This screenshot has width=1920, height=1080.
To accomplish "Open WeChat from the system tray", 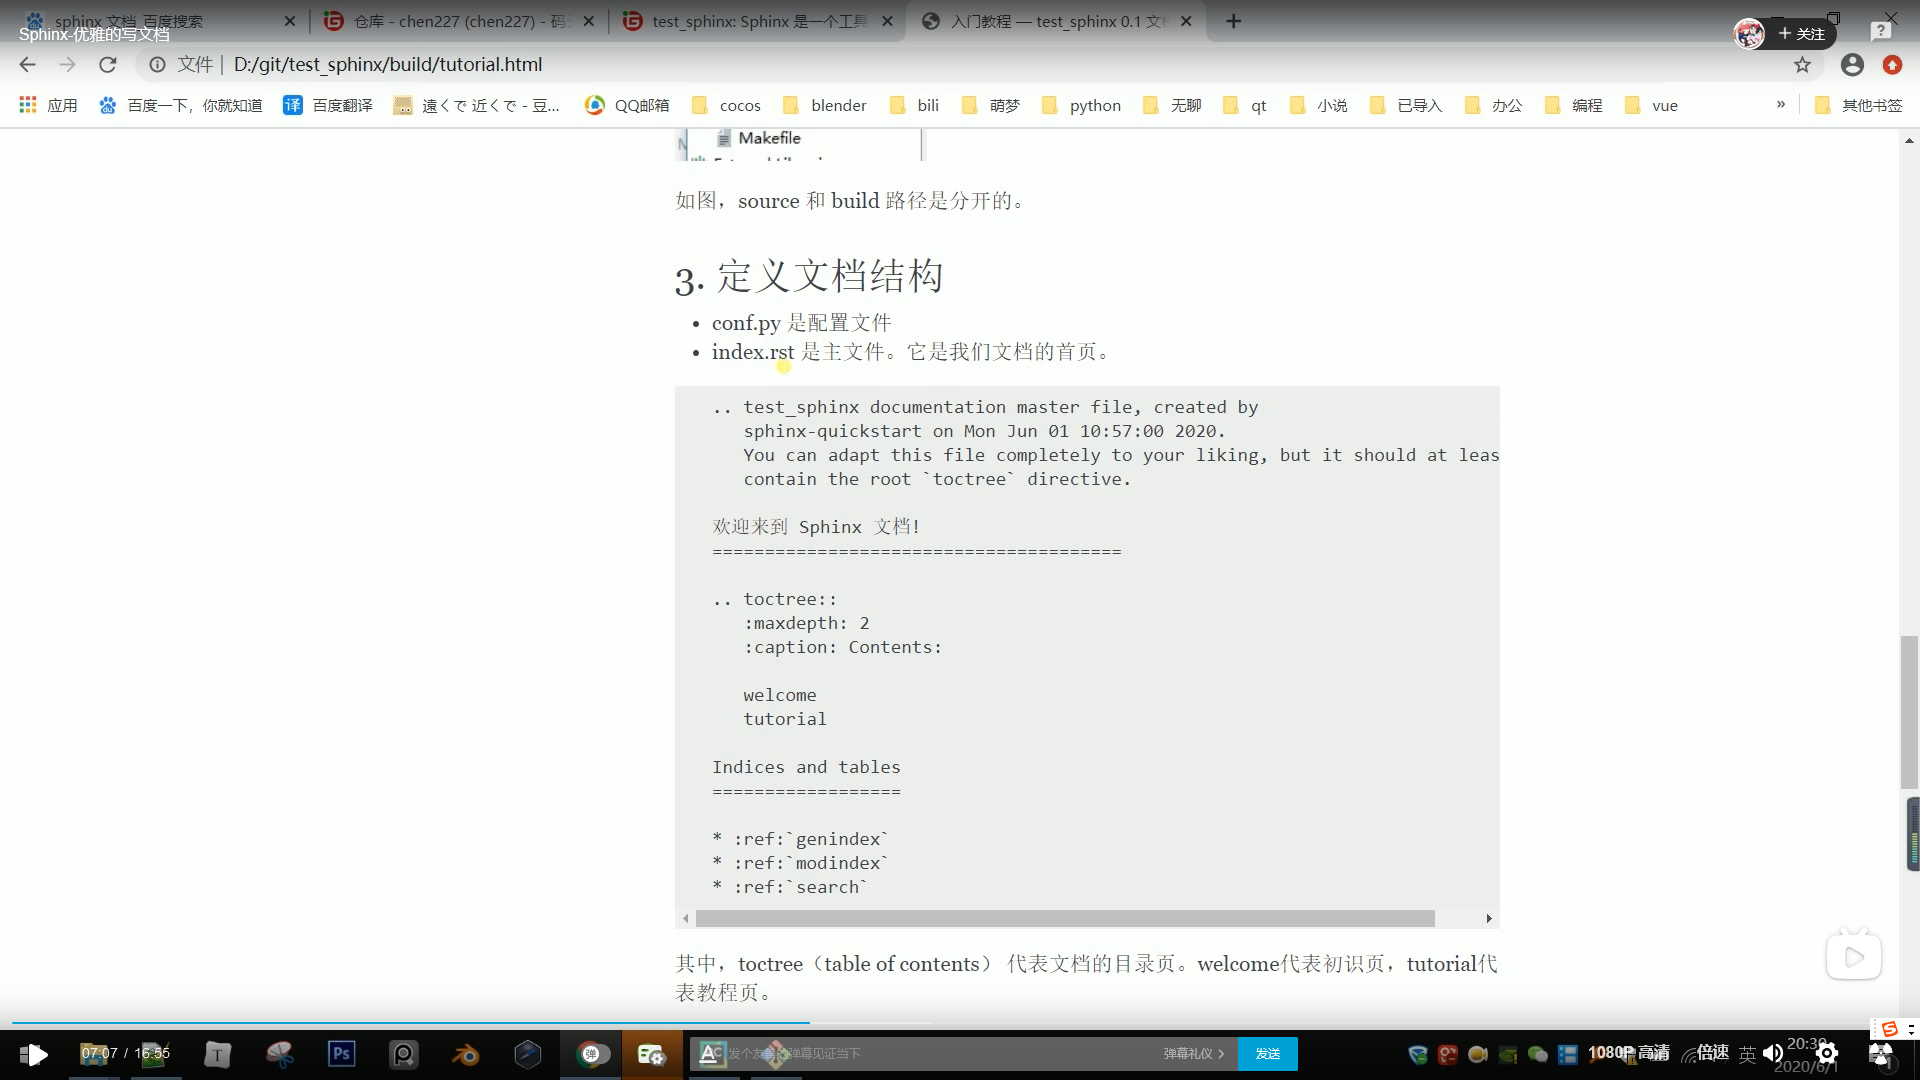I will tap(1536, 1054).
